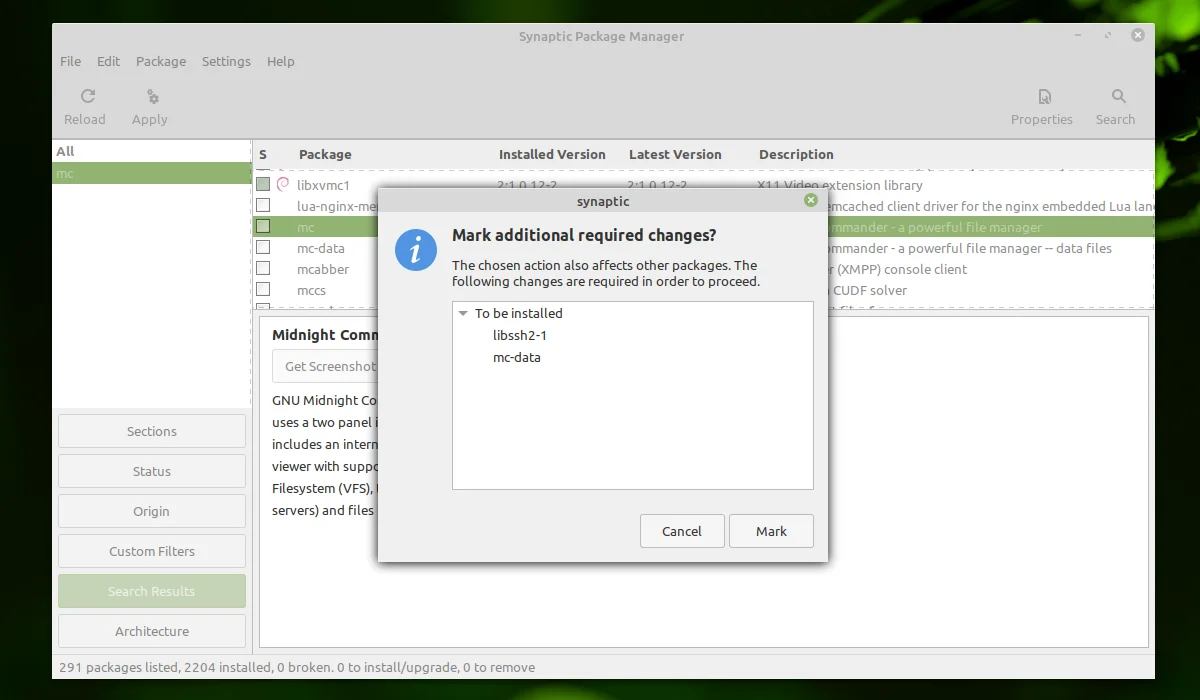1200x700 pixels.
Task: Click the Search Results button
Action: 152,591
